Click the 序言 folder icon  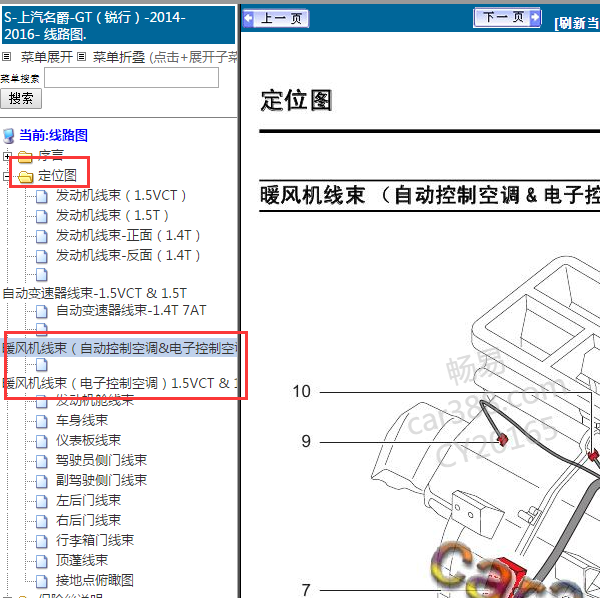tap(25, 156)
